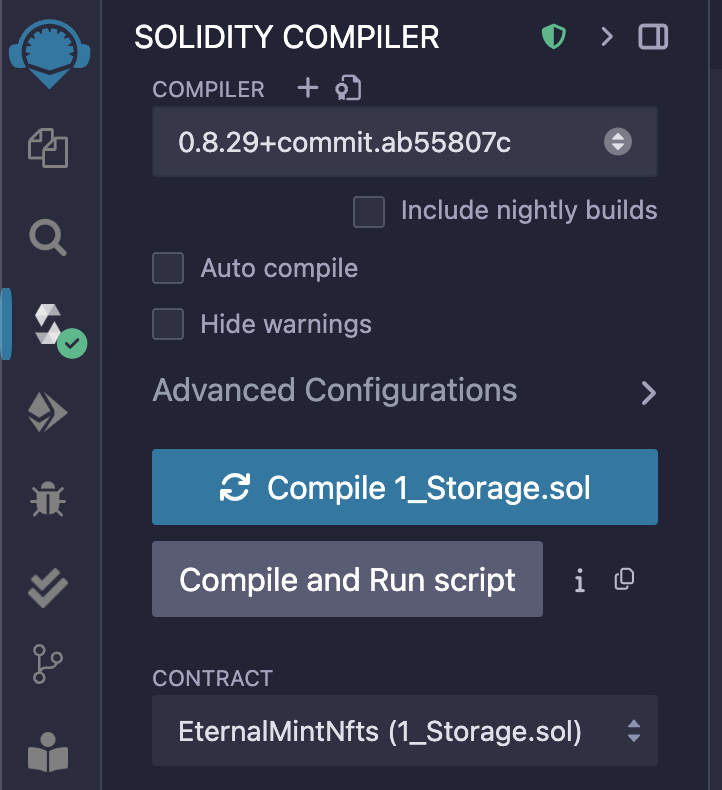Open the EternalMintNfts contract dropdown
This screenshot has width=722, height=790.
[405, 731]
